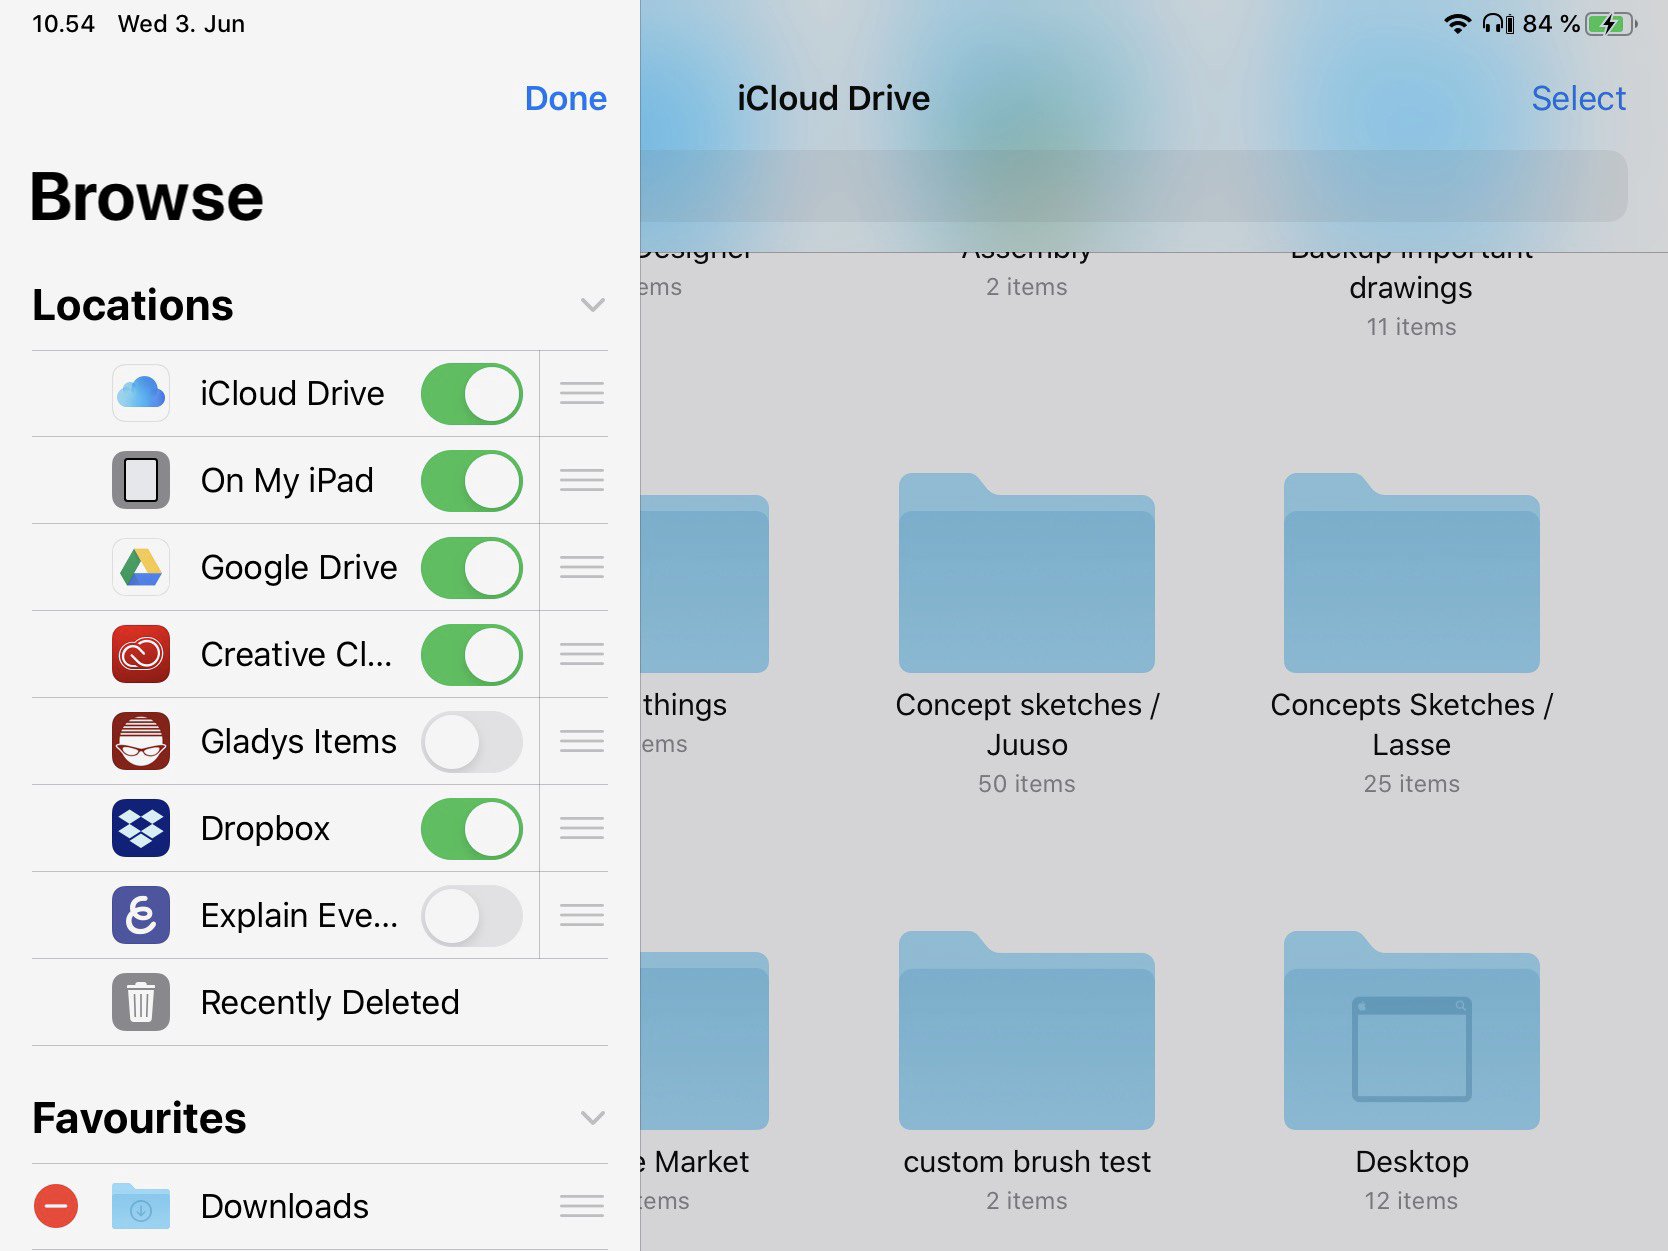Tap the Gladys Items app icon
The width and height of the screenshot is (1668, 1251).
[x=141, y=741]
